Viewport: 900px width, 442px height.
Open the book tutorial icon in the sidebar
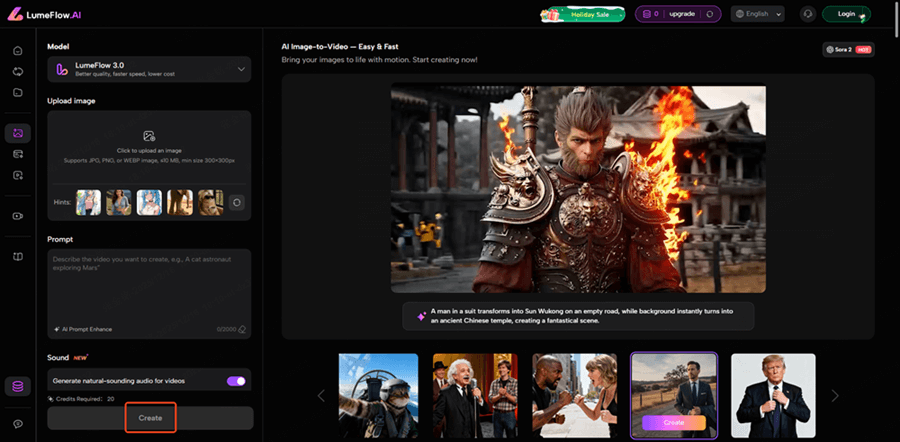pos(17,257)
